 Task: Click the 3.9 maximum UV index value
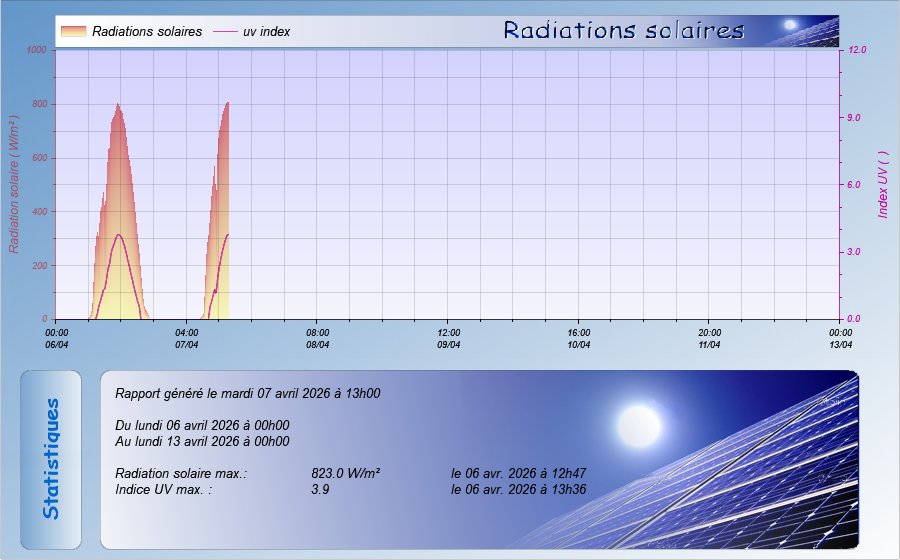320,490
